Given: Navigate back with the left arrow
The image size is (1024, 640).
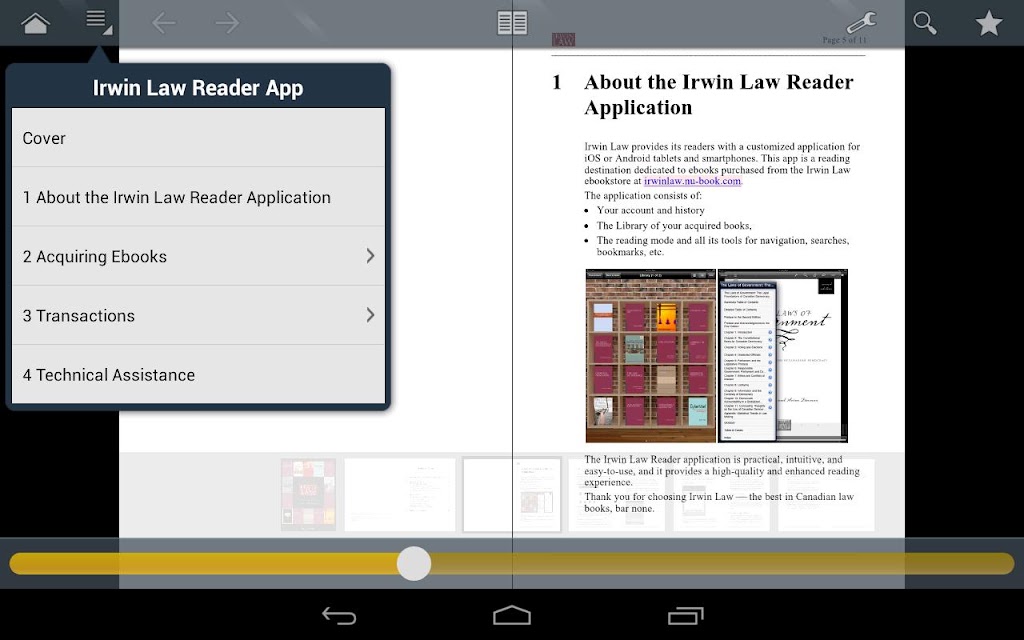Looking at the screenshot, I should tap(163, 23).
